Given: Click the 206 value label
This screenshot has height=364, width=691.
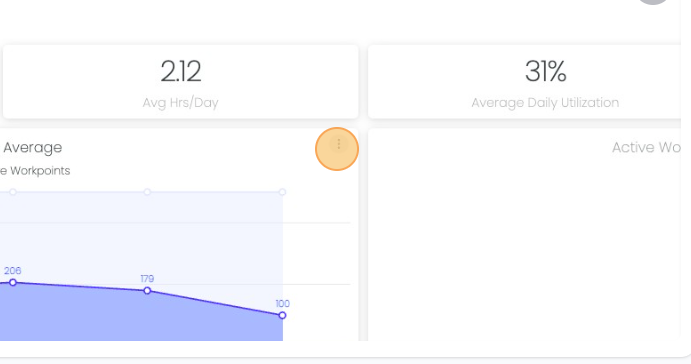Looking at the screenshot, I should [12, 271].
